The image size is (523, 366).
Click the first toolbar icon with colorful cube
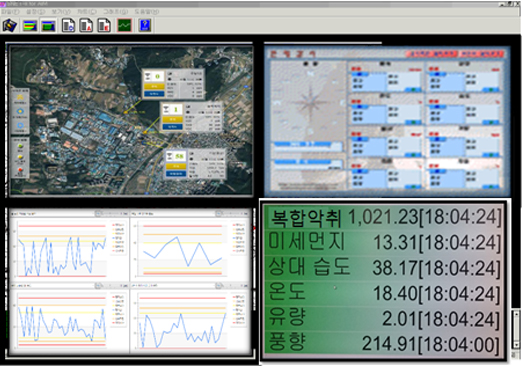10,25
